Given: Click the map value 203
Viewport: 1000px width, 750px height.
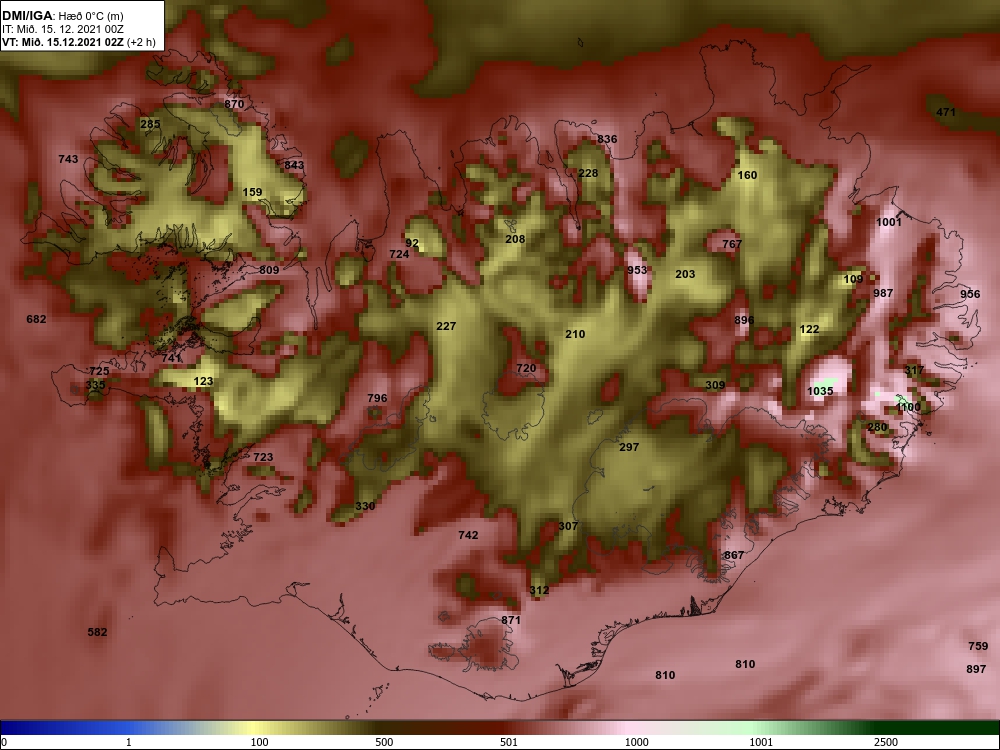Looking at the screenshot, I should (x=685, y=274).
